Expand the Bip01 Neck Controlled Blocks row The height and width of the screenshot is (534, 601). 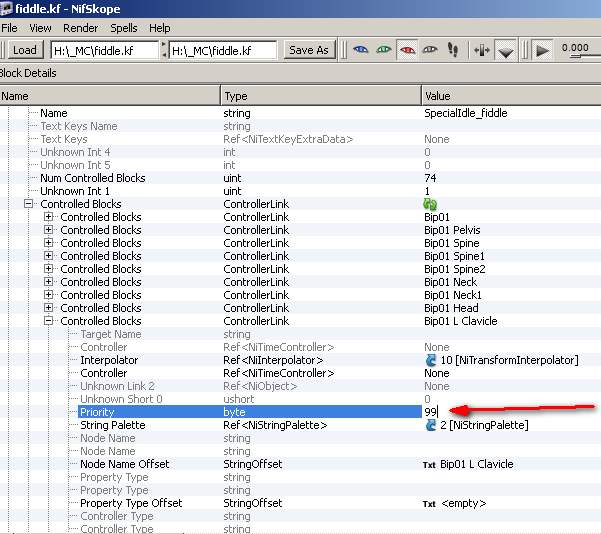click(x=48, y=282)
